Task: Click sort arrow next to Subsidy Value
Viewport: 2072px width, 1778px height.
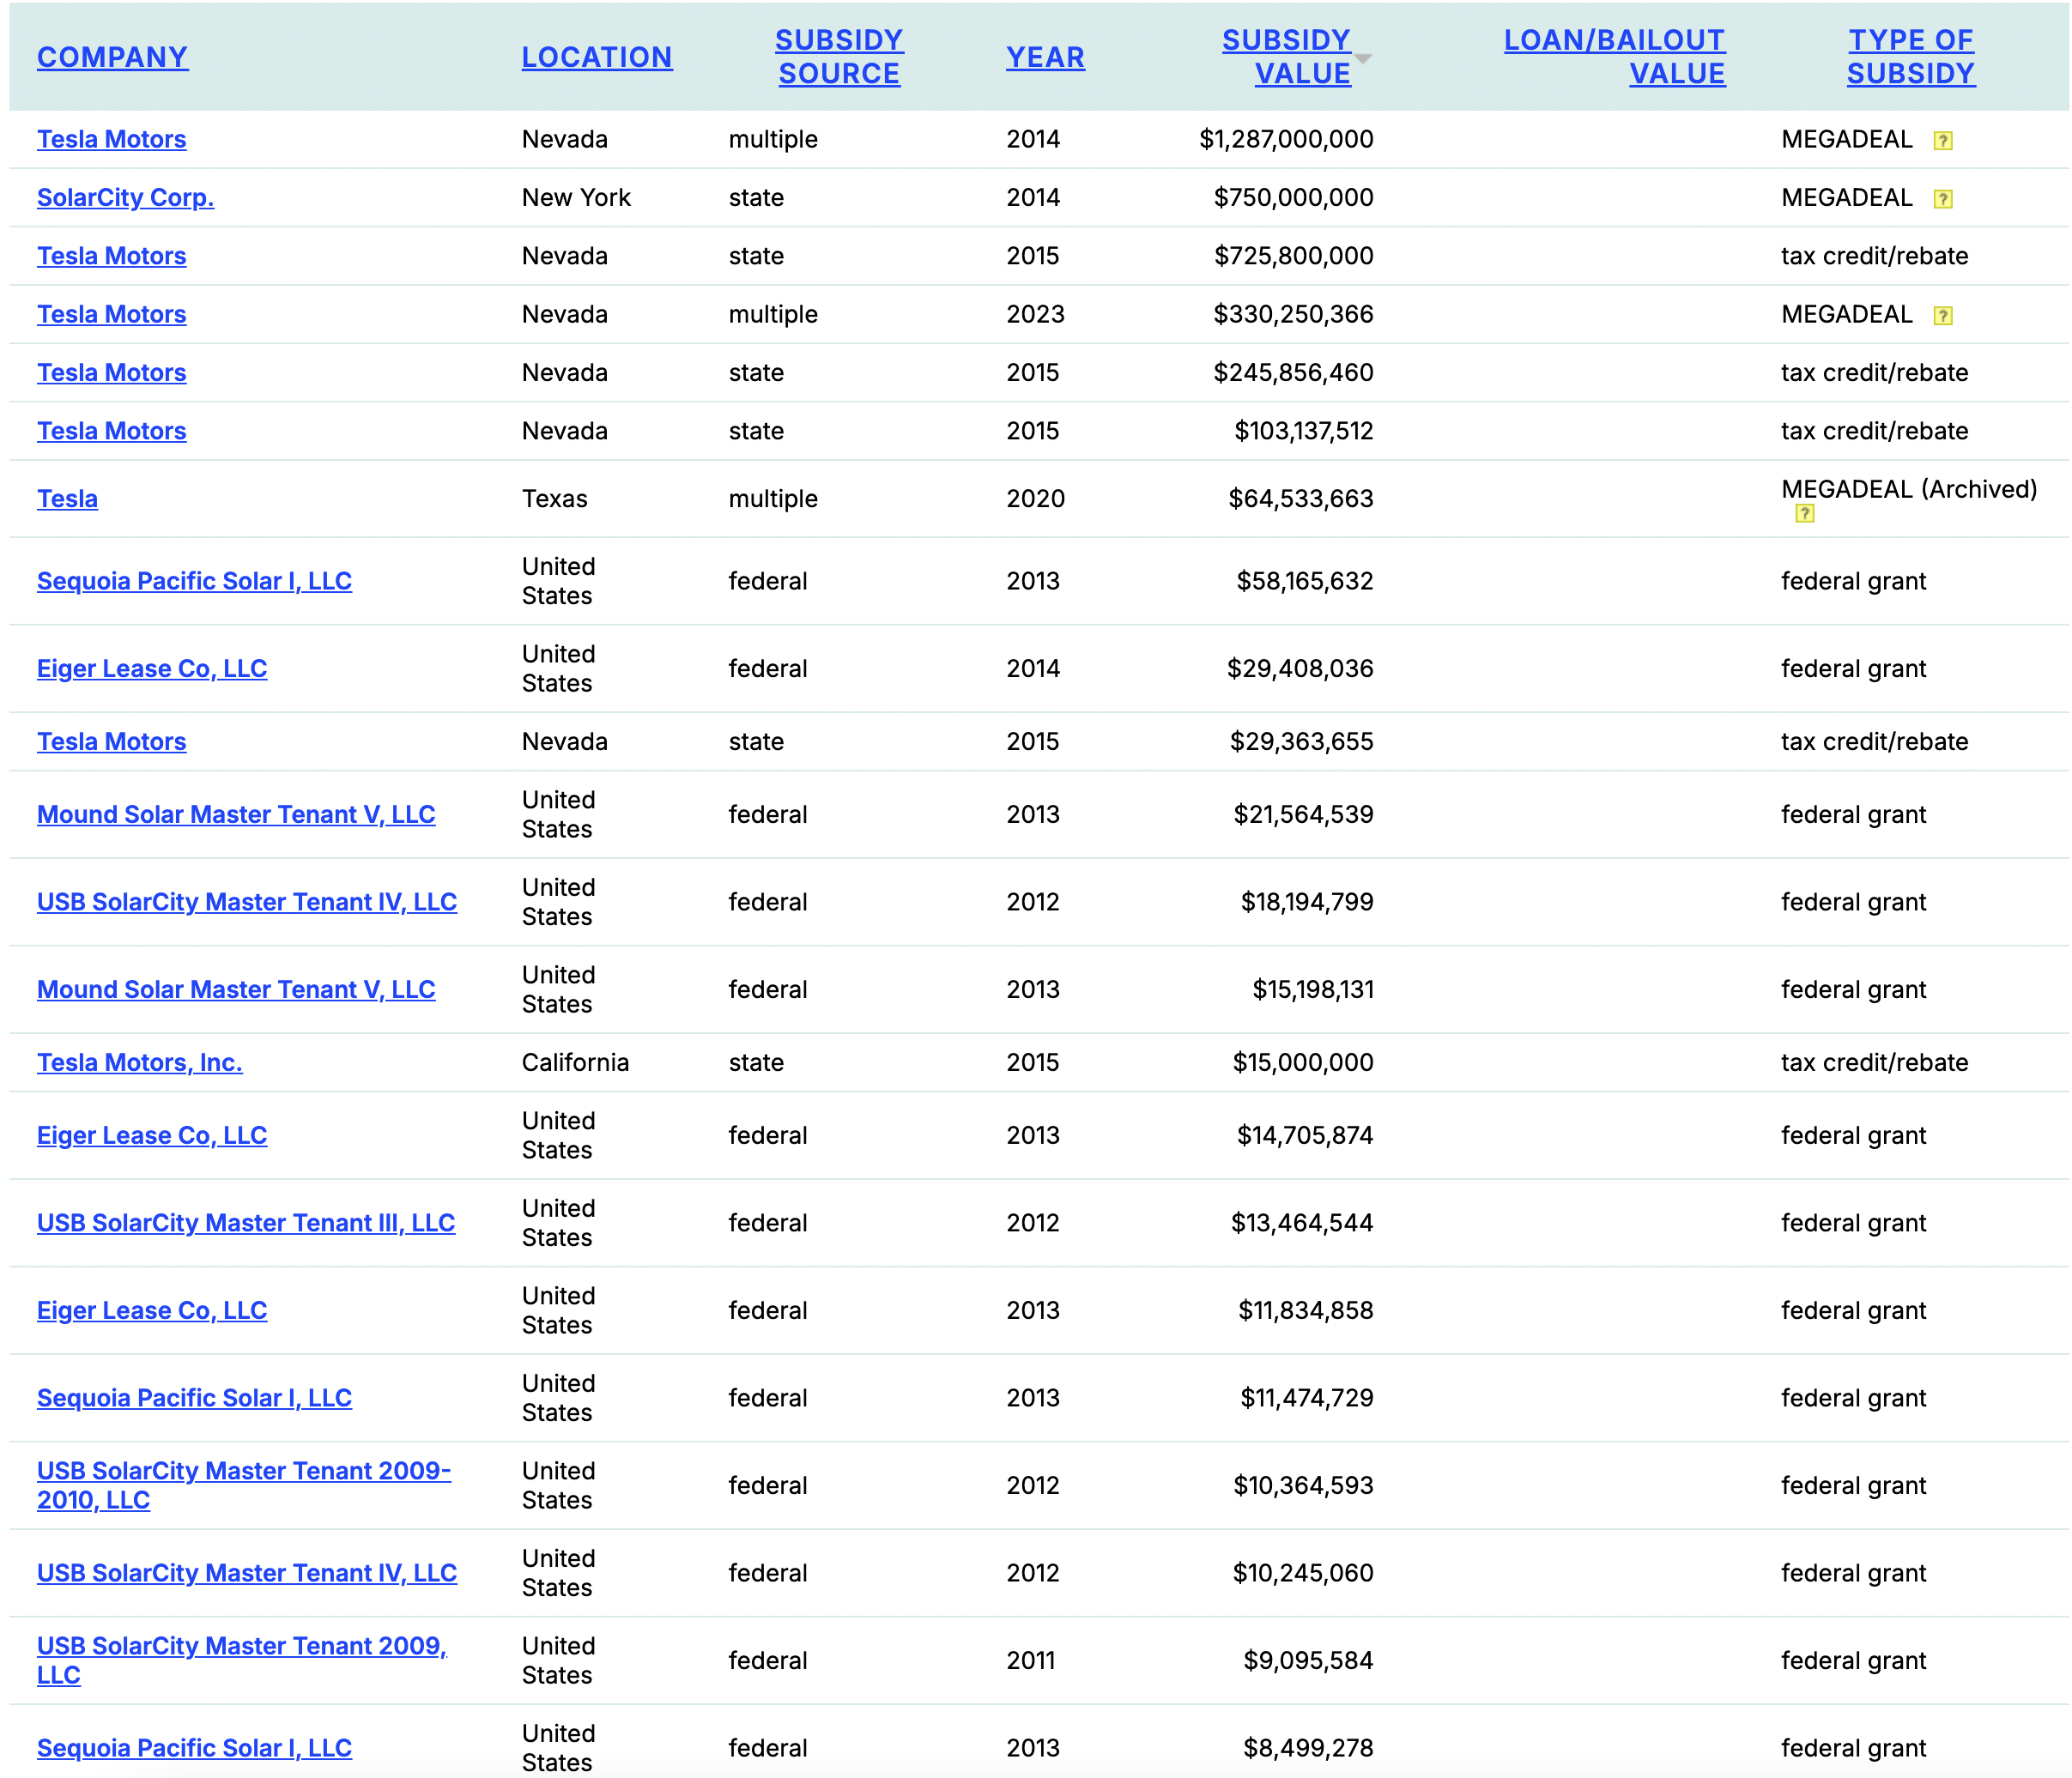Action: click(x=1362, y=59)
